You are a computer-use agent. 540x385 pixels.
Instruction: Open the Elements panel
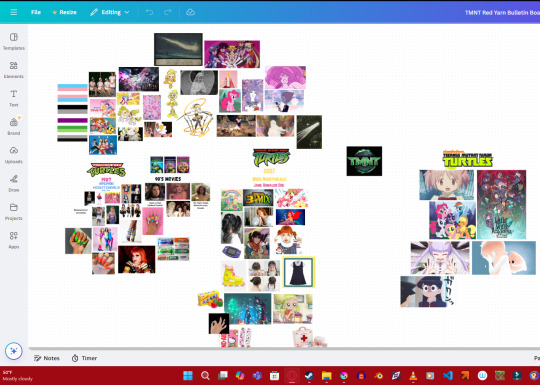(14, 70)
